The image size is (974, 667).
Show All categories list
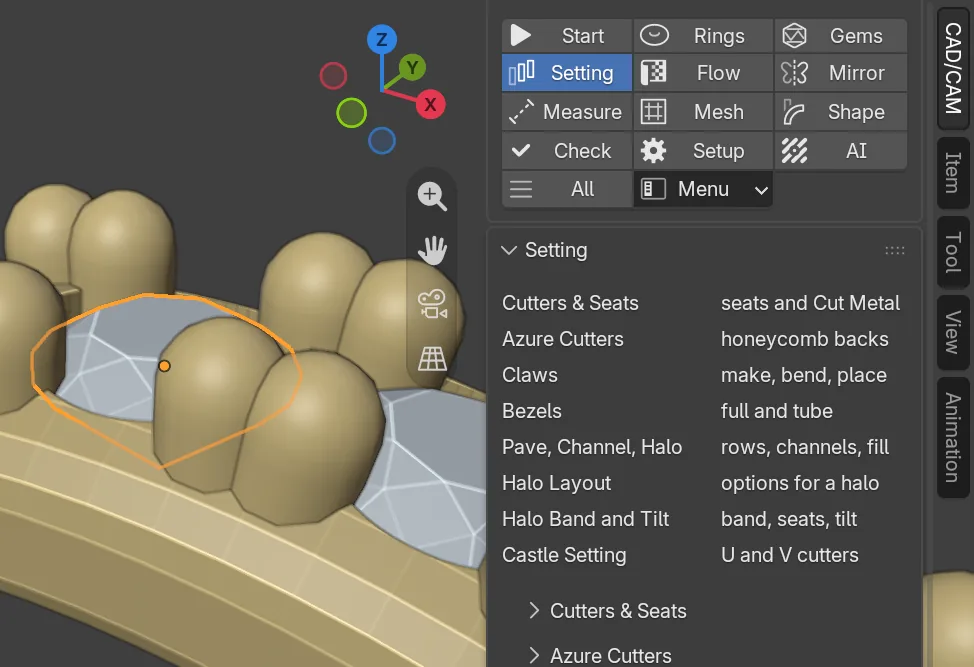pyautogui.click(x=567, y=189)
